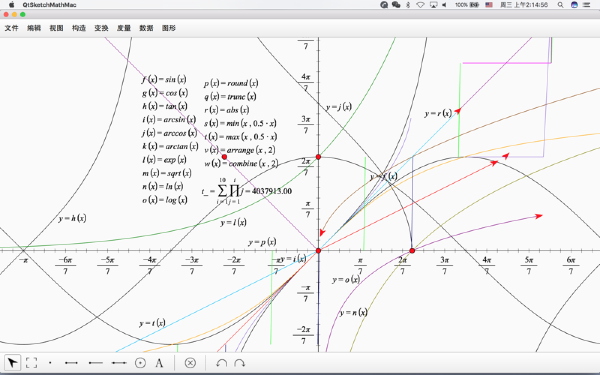Pick the point tool

[x=50, y=362]
